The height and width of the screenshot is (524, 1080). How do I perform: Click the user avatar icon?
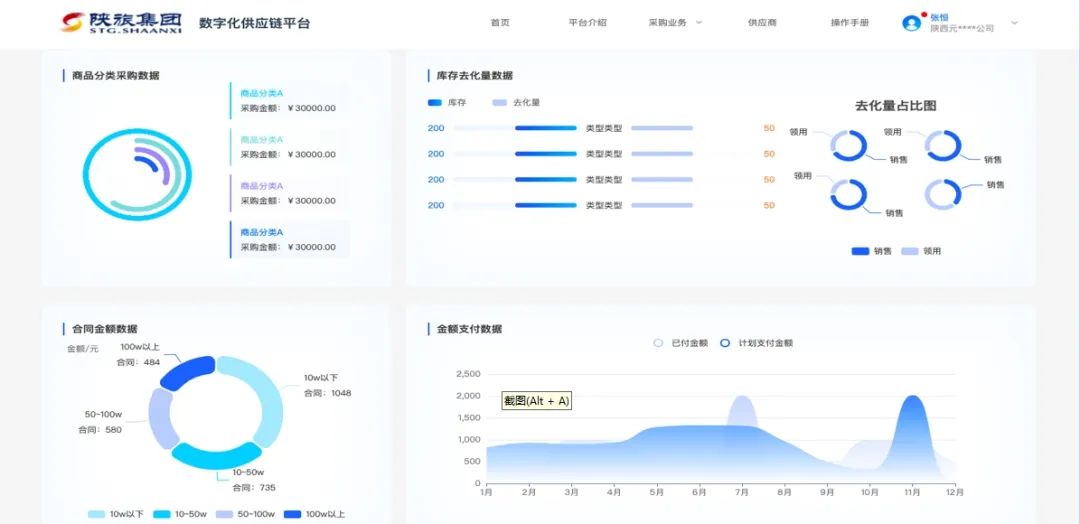point(911,23)
